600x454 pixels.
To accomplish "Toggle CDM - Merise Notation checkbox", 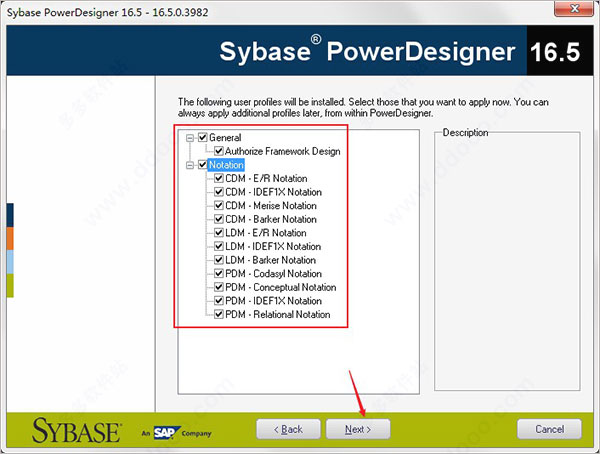I will pos(218,205).
